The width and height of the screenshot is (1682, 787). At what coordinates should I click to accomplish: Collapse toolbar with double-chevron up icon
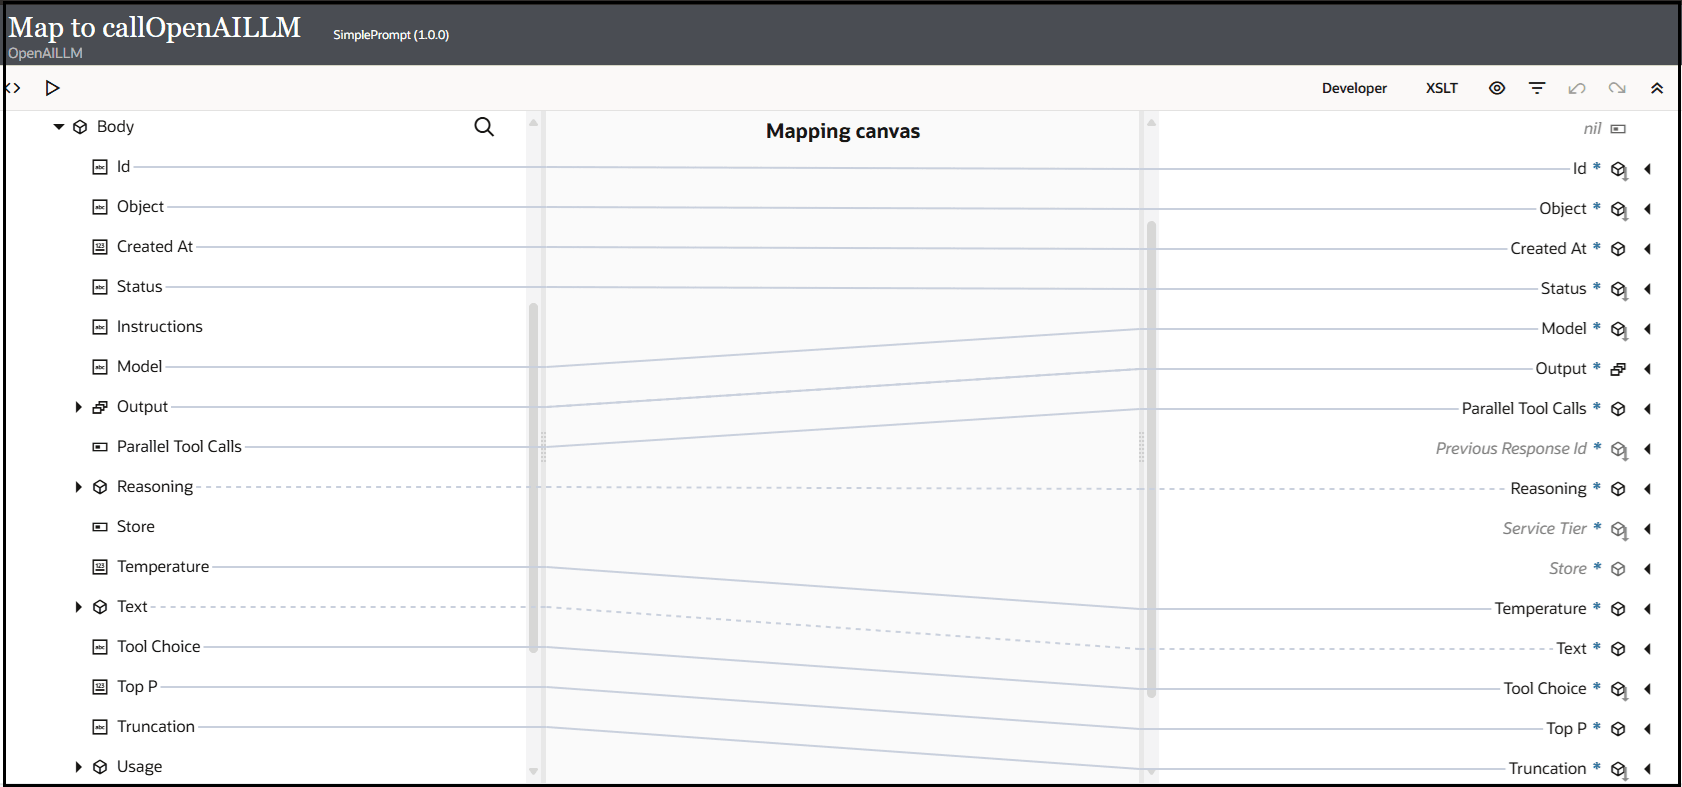[1657, 88]
